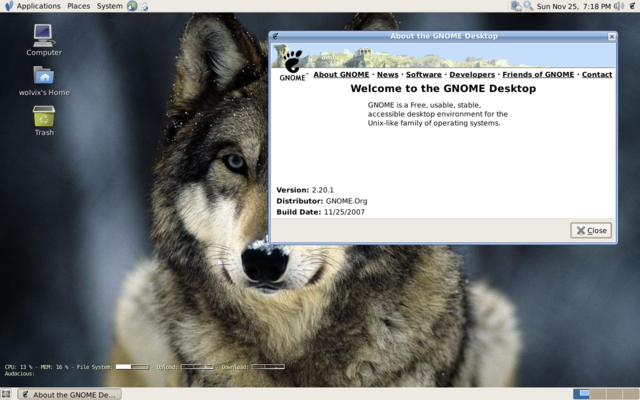Open the Developers link

pos(472,75)
